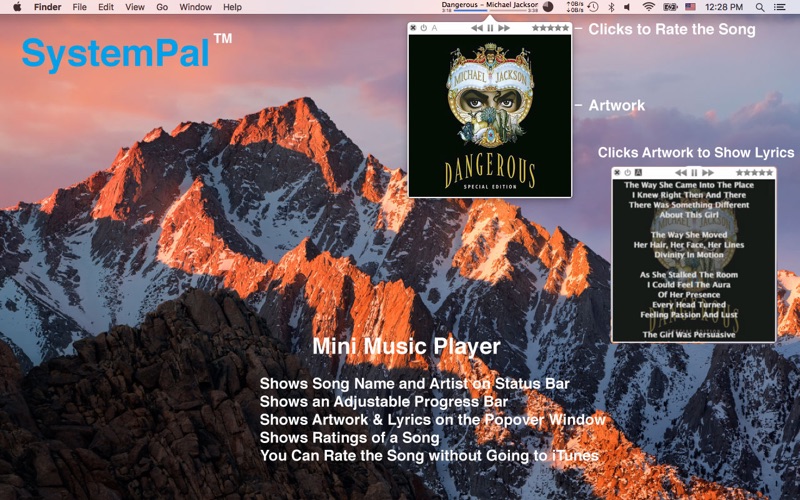Click the 12:28 PM clock
Viewport: 800px width, 500px height.
point(723,7)
